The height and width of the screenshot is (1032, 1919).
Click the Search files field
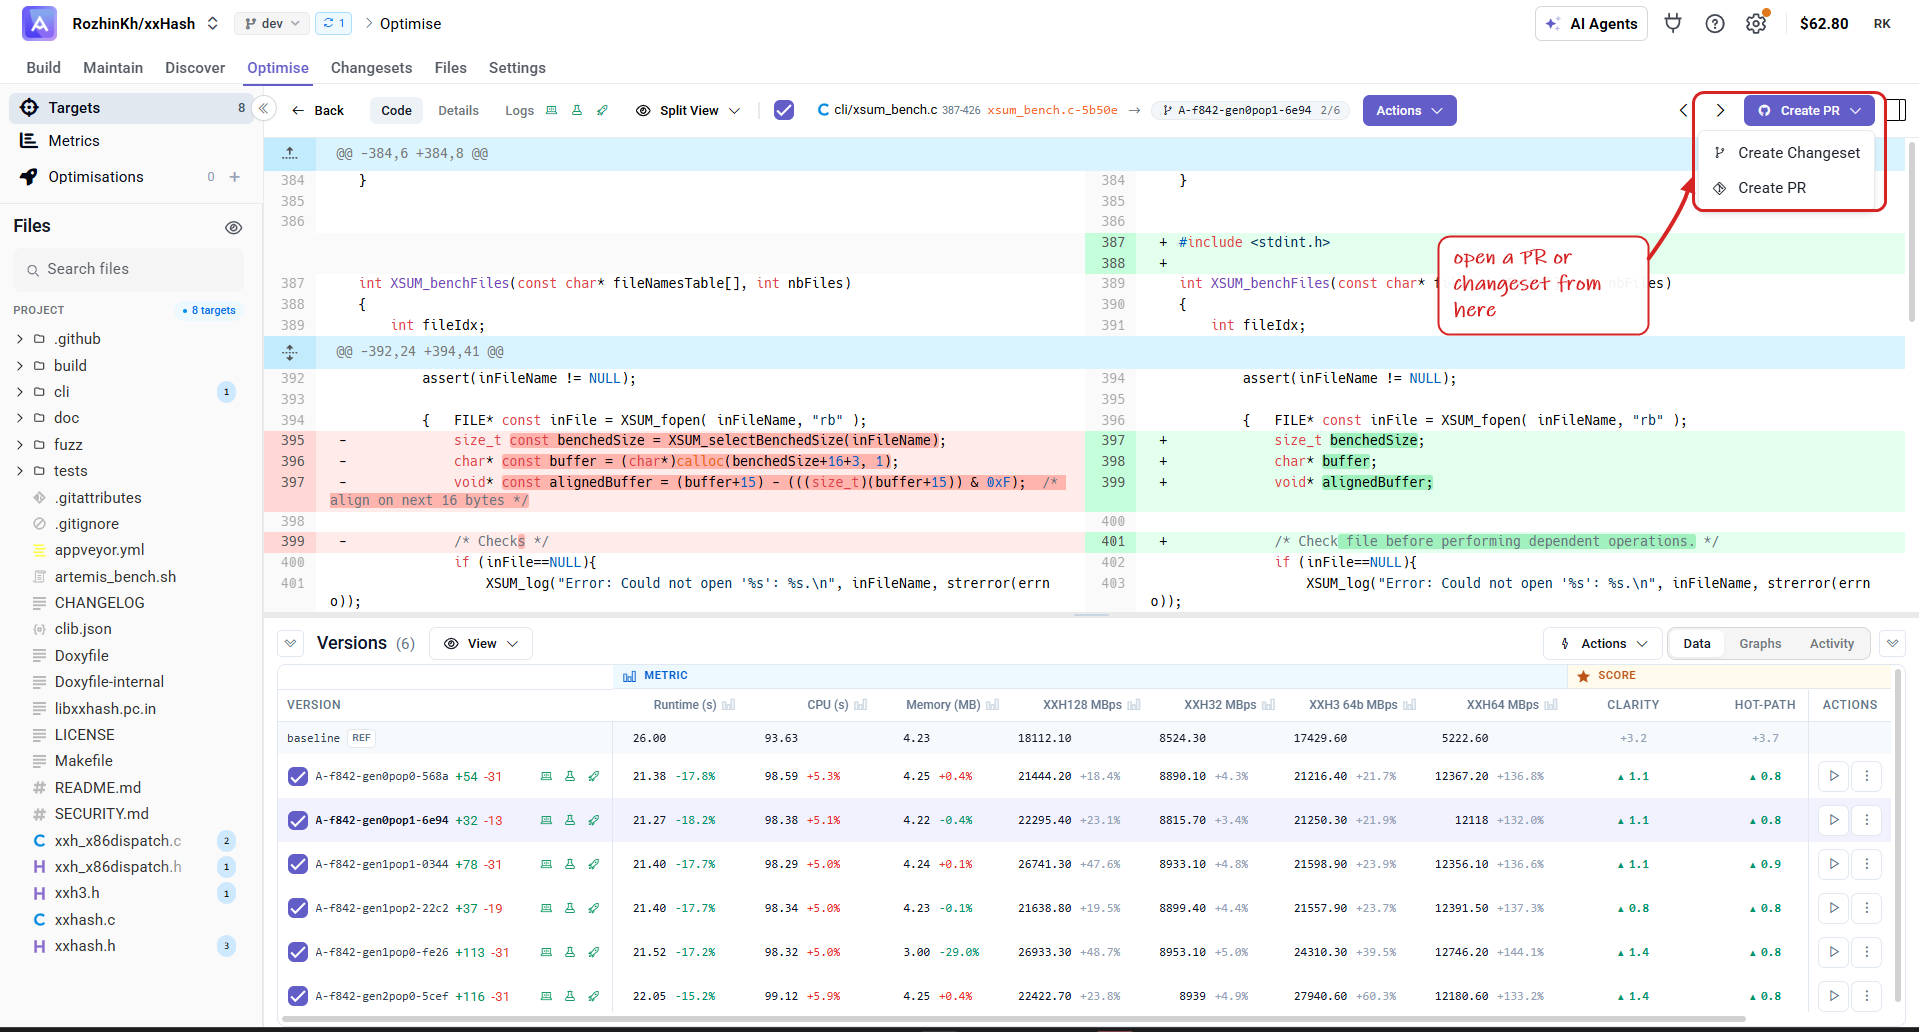129,269
